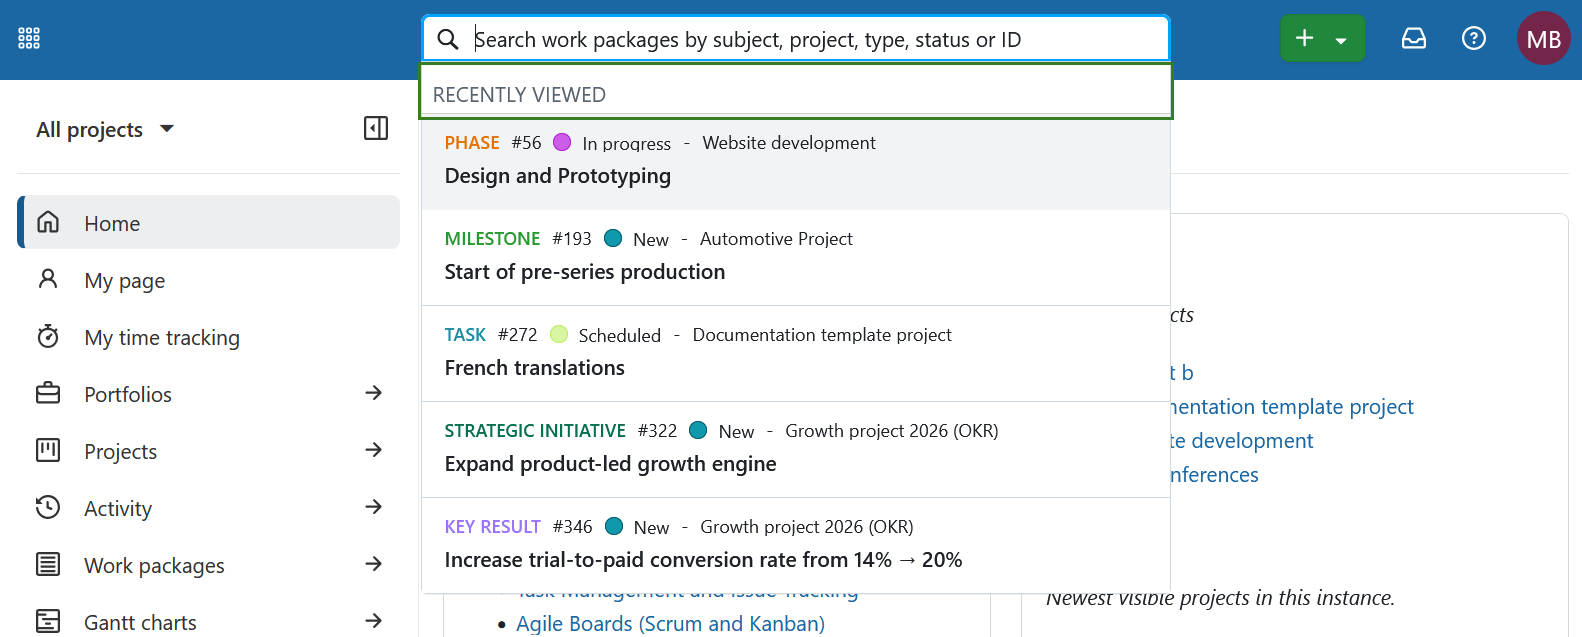Click the Activity history icon
The image size is (1582, 637).
coord(48,507)
